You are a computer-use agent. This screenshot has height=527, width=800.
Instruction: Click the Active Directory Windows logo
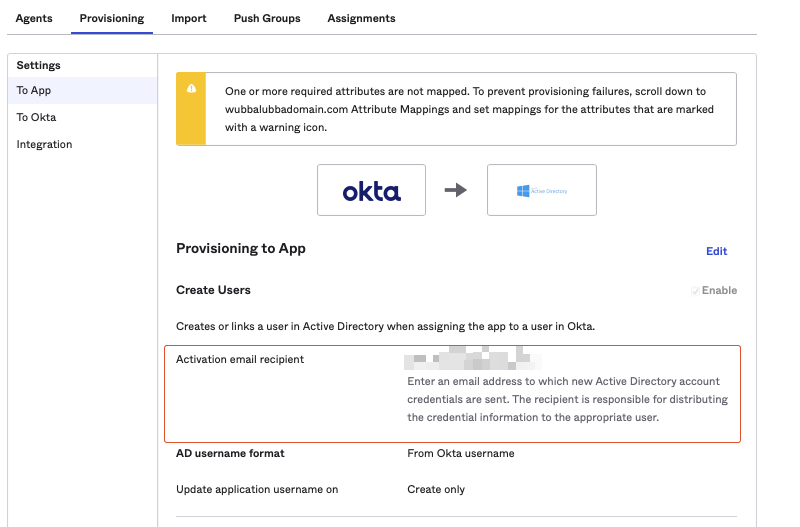pyautogui.click(x=523, y=190)
